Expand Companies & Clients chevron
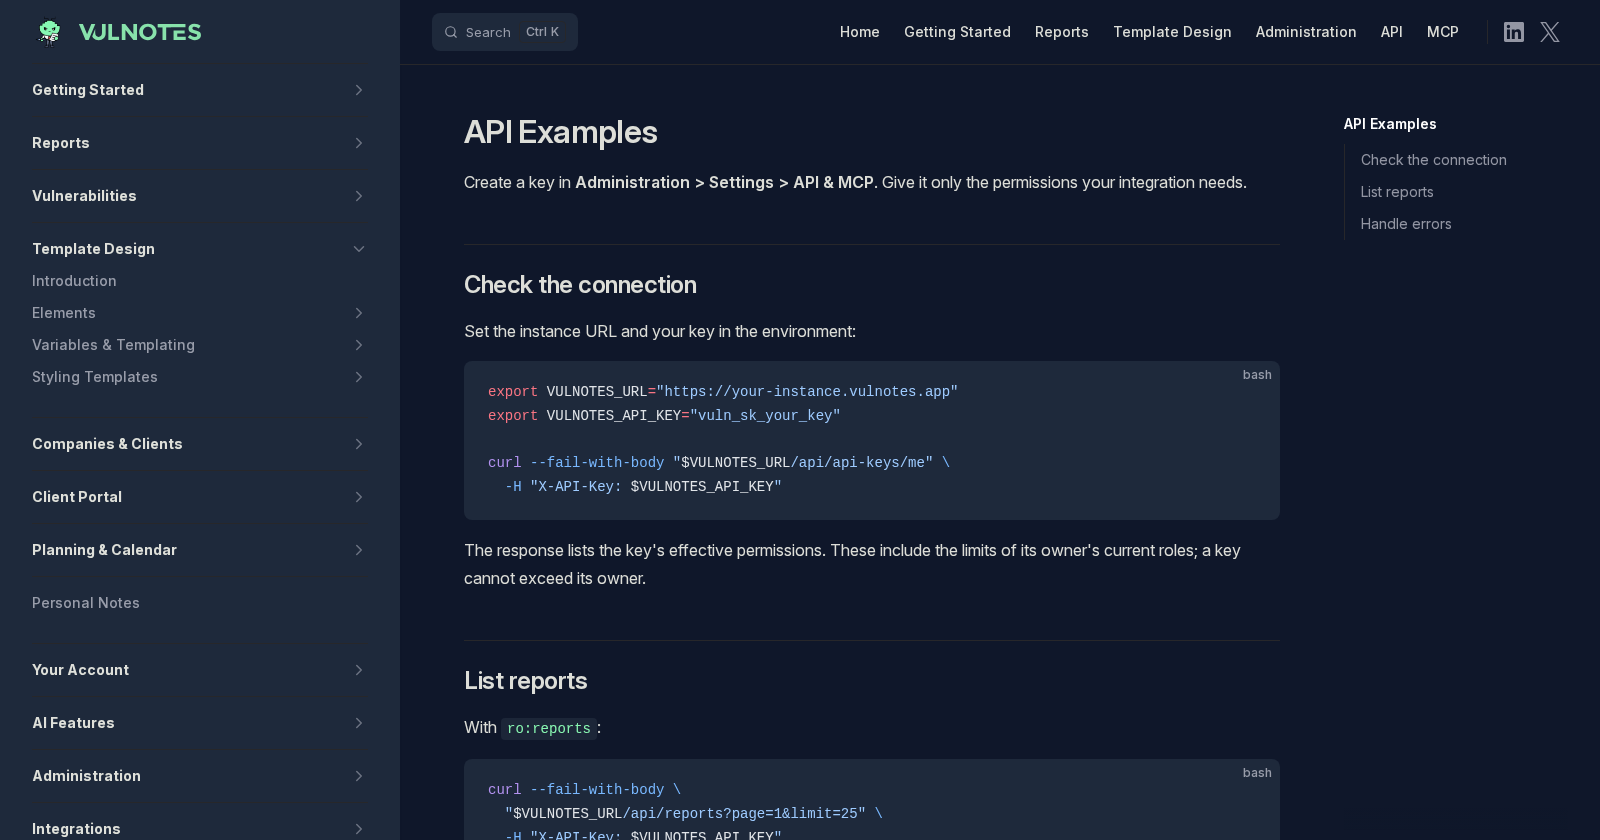 (x=359, y=444)
